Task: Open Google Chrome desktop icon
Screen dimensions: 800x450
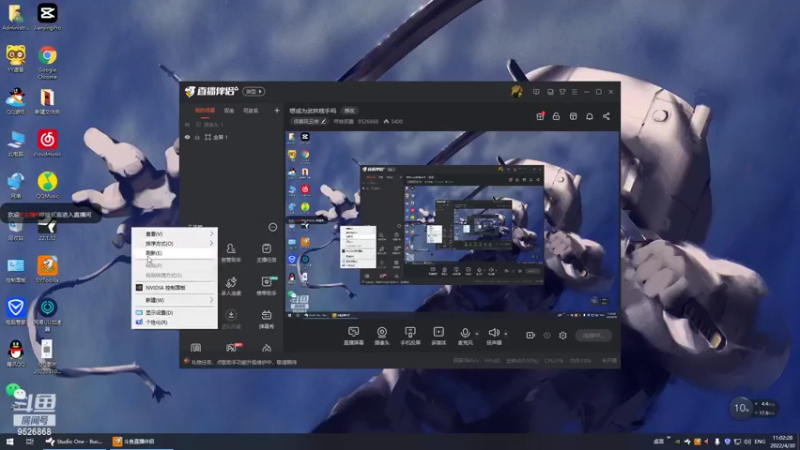Action: [47, 63]
